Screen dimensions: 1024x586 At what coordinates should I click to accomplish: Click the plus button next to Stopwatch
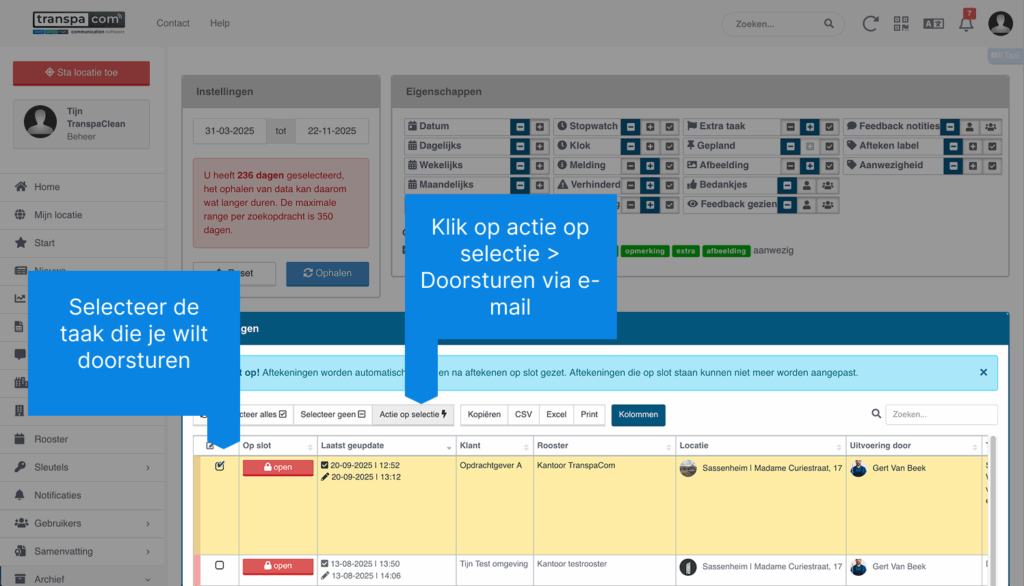(649, 127)
